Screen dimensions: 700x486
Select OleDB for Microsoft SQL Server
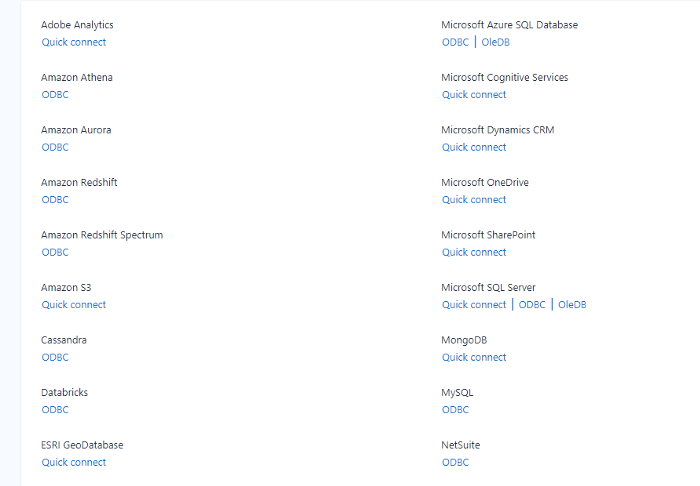pos(572,304)
